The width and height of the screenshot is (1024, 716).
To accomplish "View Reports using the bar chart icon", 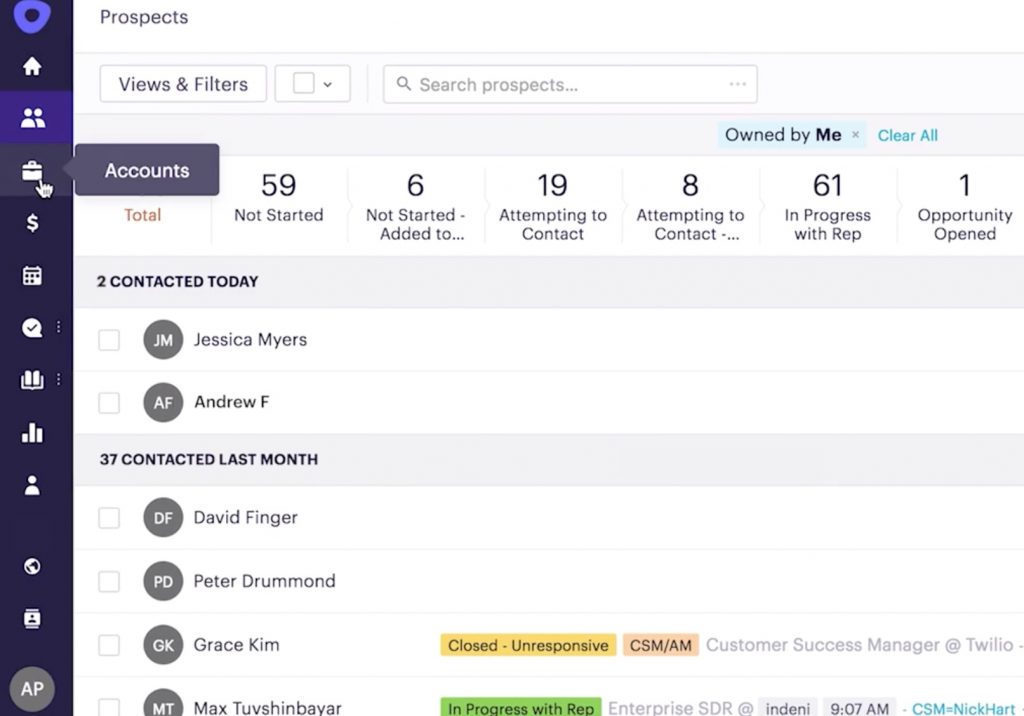I will (33, 433).
